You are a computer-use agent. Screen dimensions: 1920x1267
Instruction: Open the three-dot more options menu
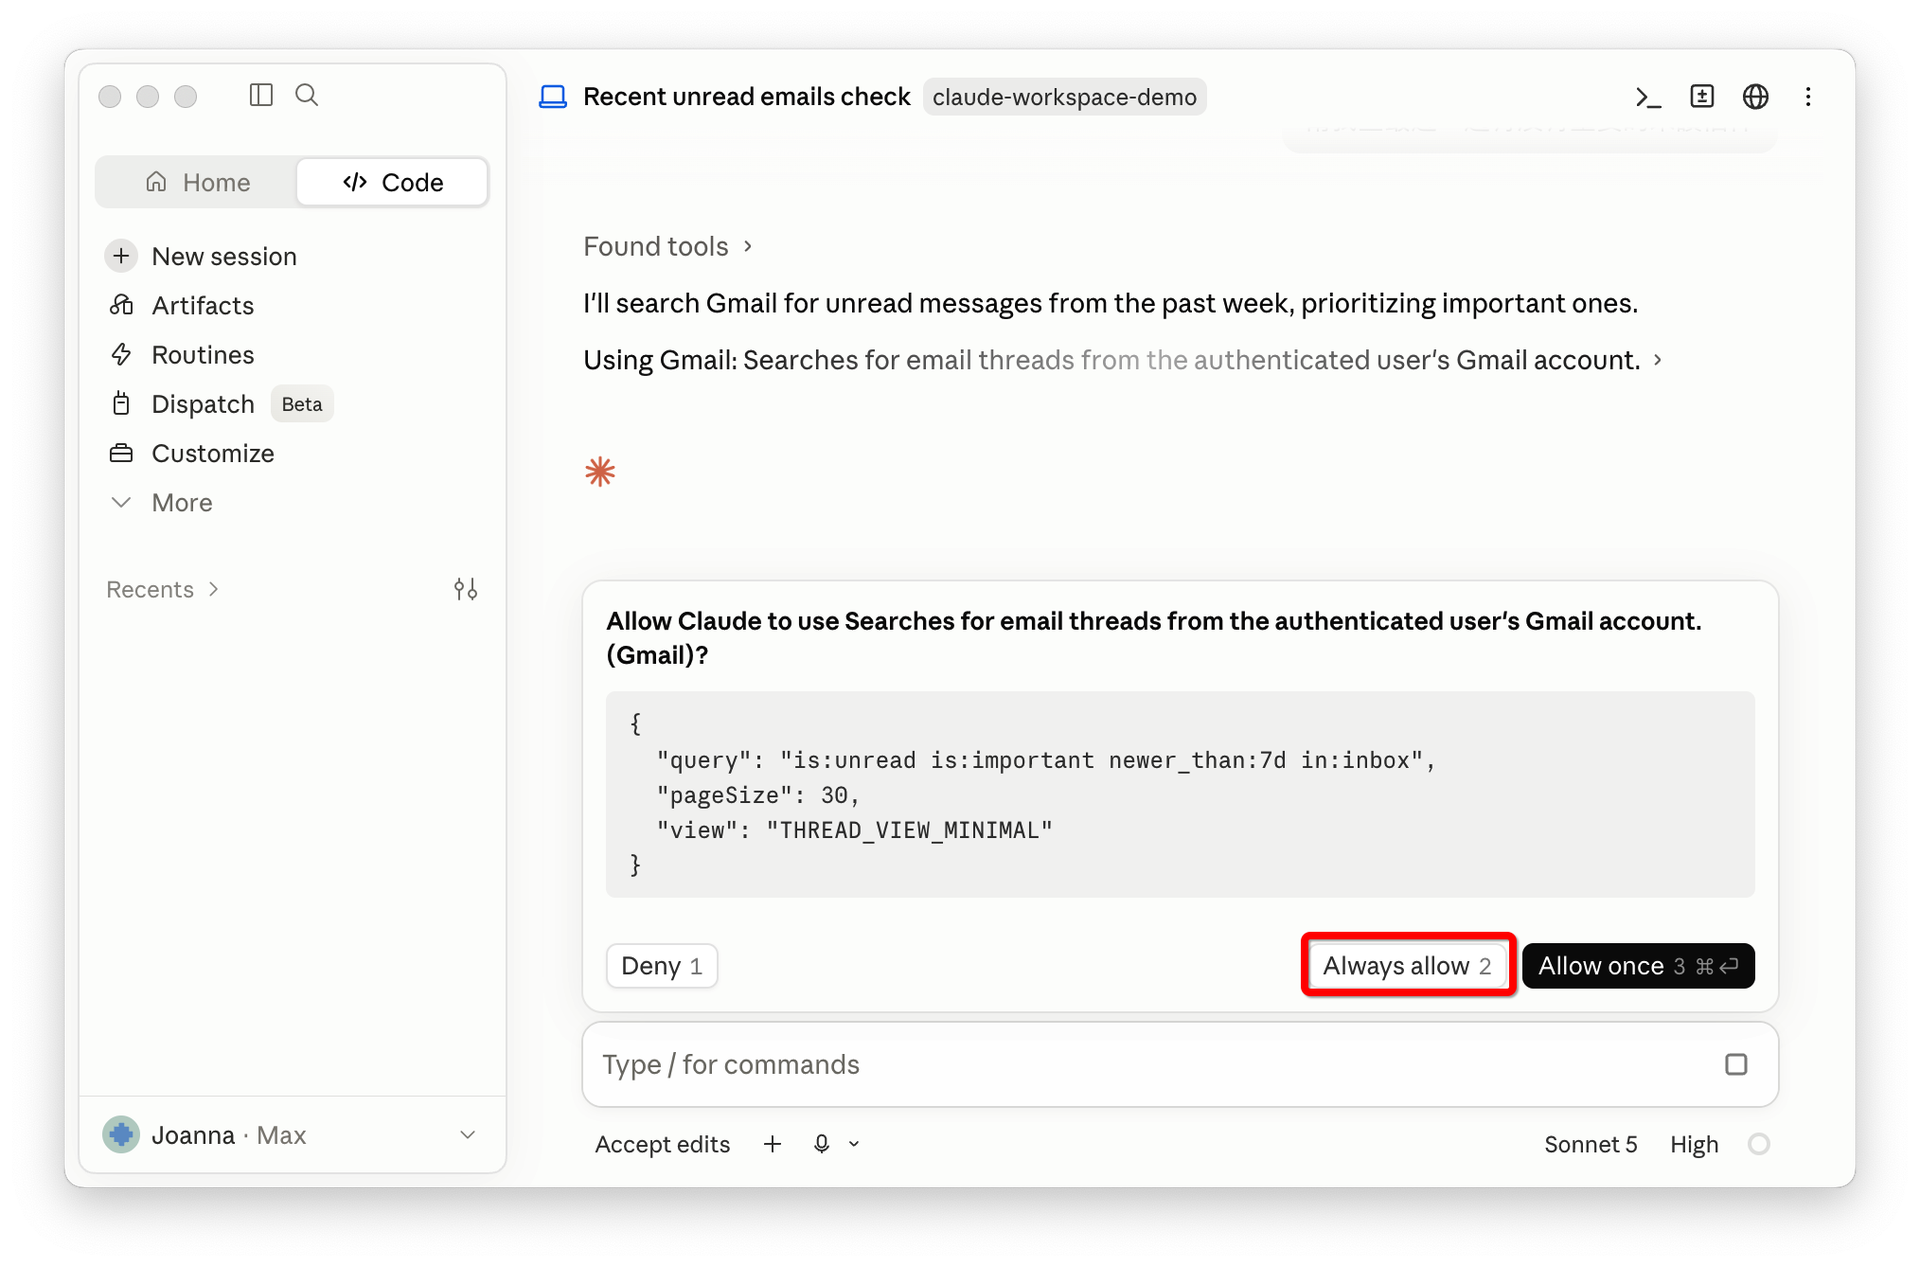click(1808, 97)
